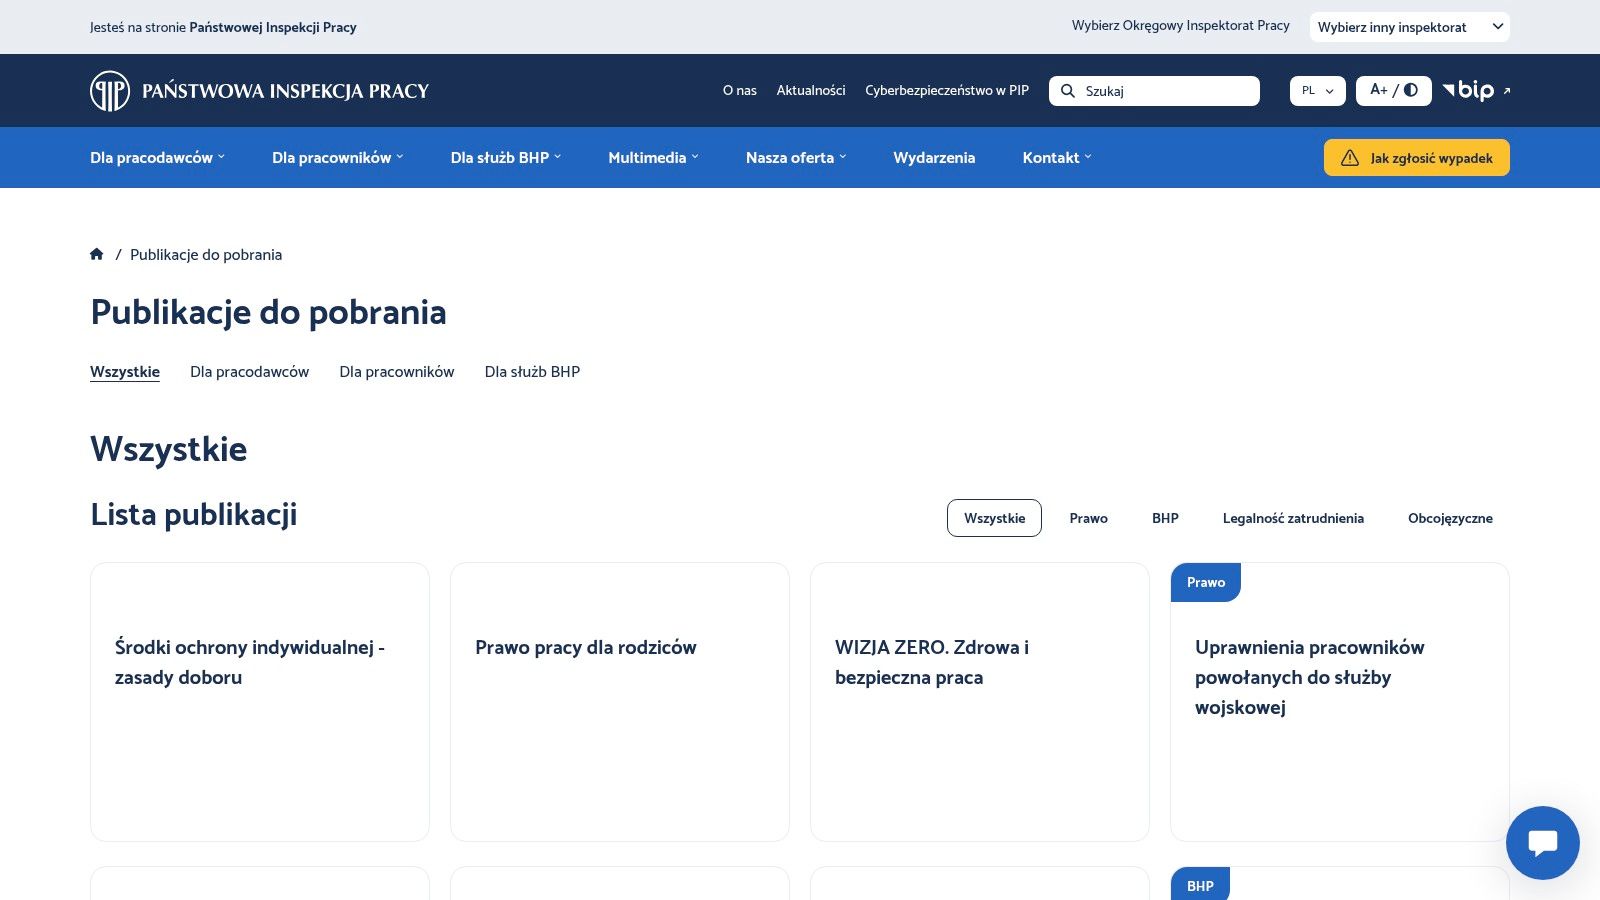The width and height of the screenshot is (1600, 900).
Task: Click the Jak zgłosić wypadek button
Action: [x=1417, y=158]
